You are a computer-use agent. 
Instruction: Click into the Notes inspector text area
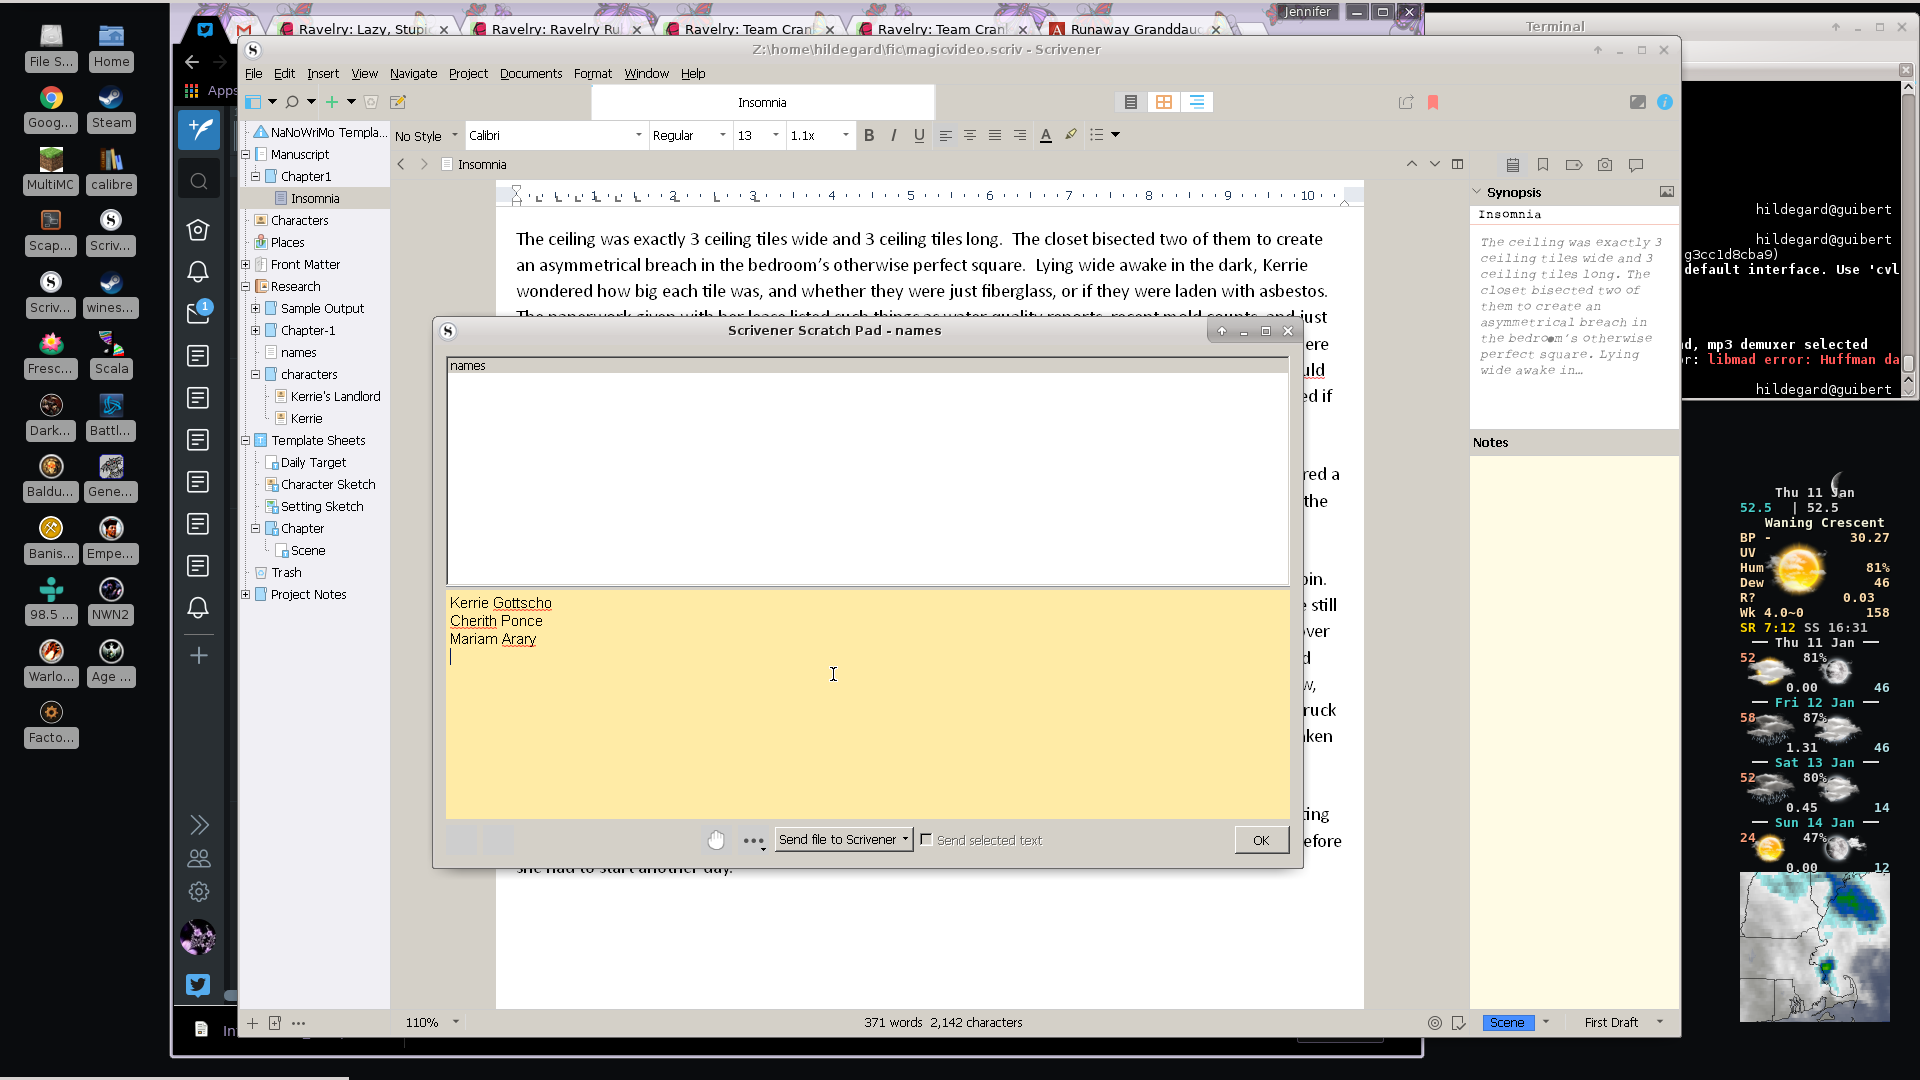[x=1574, y=730]
